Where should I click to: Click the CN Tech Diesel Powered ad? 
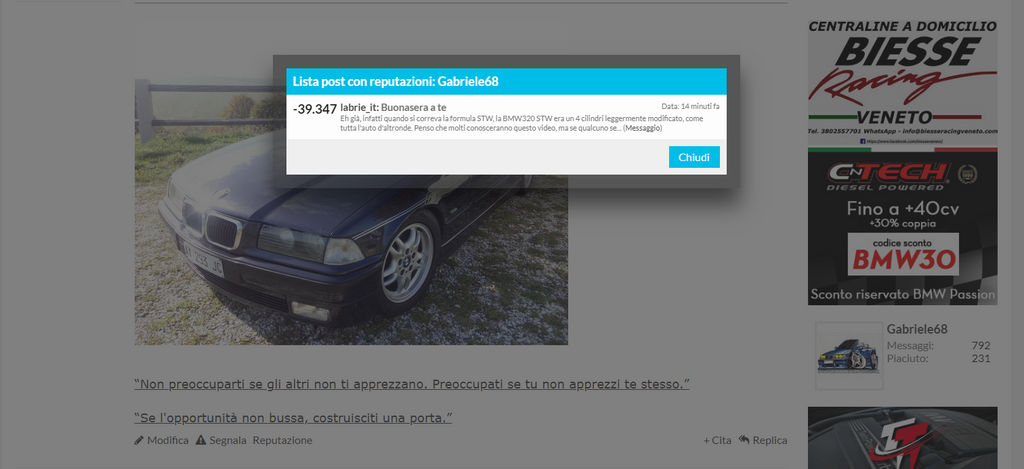pyautogui.click(x=903, y=226)
